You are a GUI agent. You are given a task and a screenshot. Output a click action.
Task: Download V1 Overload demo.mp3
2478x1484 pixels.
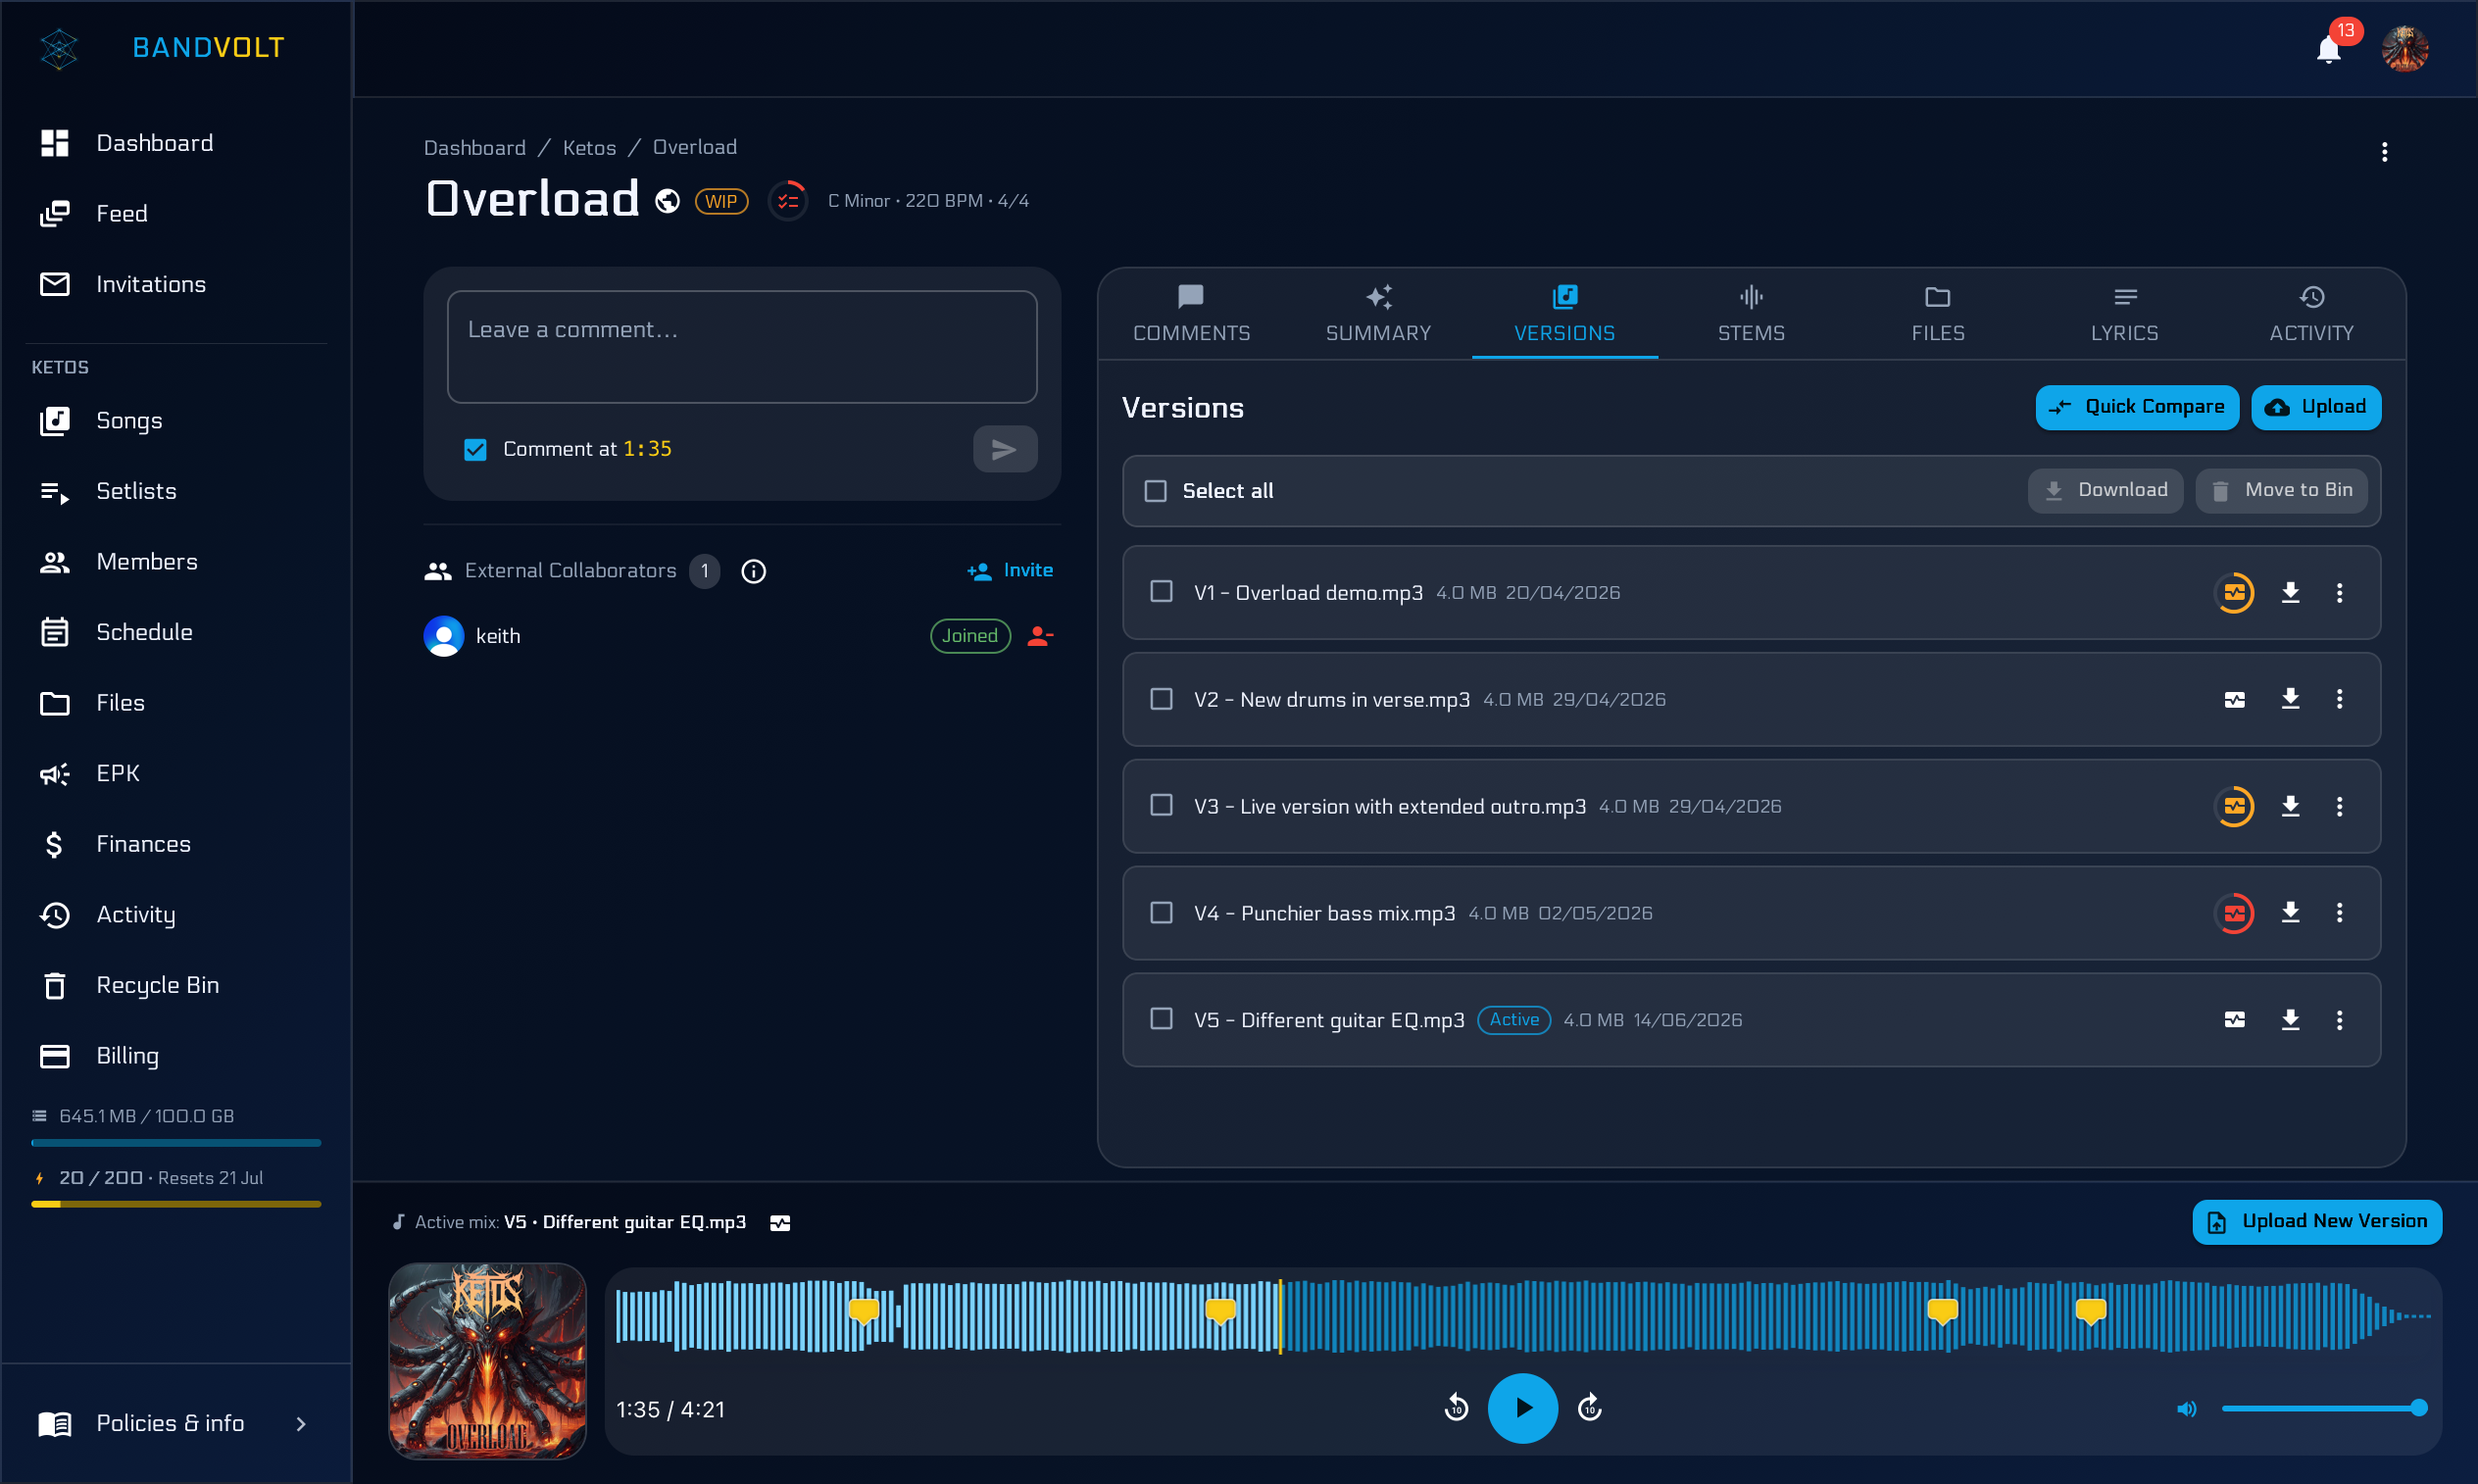point(2290,593)
